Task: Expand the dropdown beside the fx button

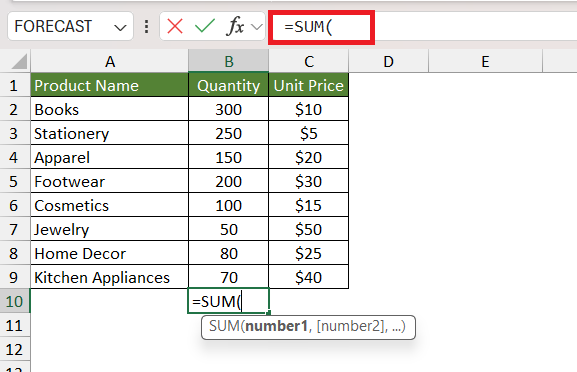Action: click(x=257, y=27)
